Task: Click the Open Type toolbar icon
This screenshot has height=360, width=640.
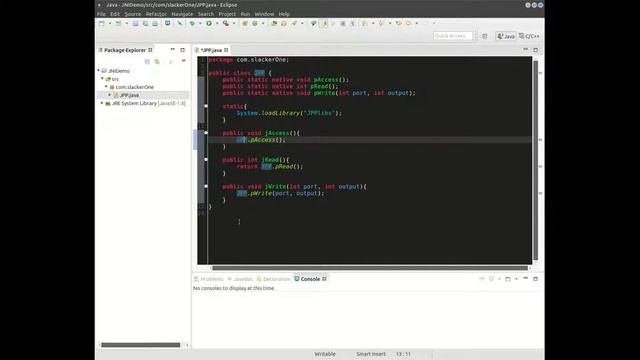Action: click(274, 24)
